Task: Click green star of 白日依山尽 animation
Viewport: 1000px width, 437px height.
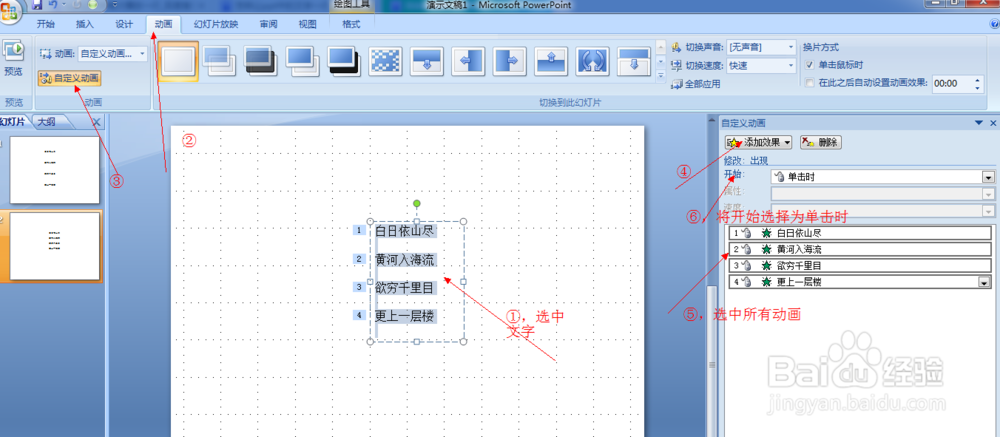Action: point(766,233)
